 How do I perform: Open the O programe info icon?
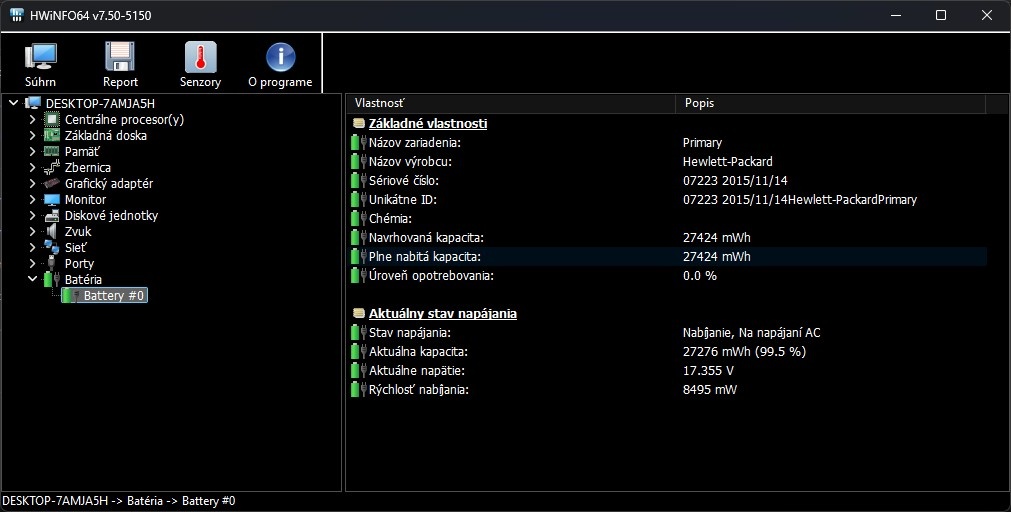[x=280, y=58]
